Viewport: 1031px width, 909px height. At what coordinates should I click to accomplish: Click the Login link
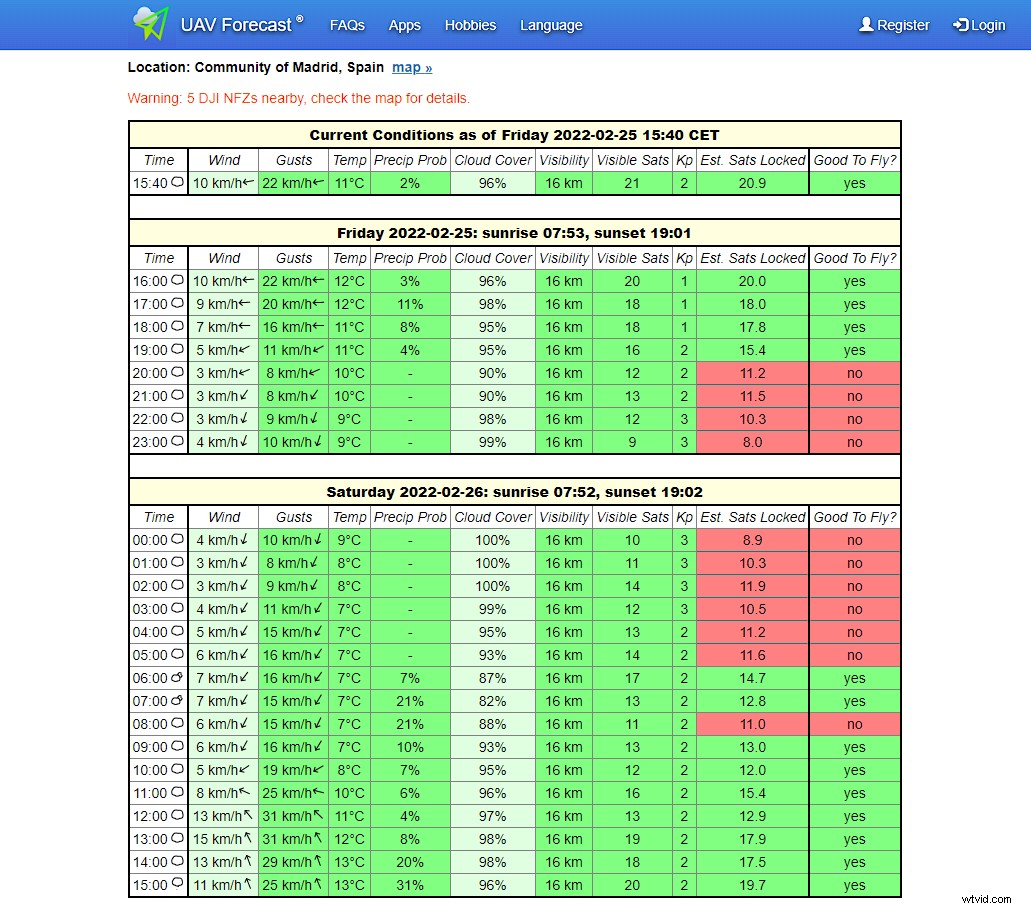[987, 25]
